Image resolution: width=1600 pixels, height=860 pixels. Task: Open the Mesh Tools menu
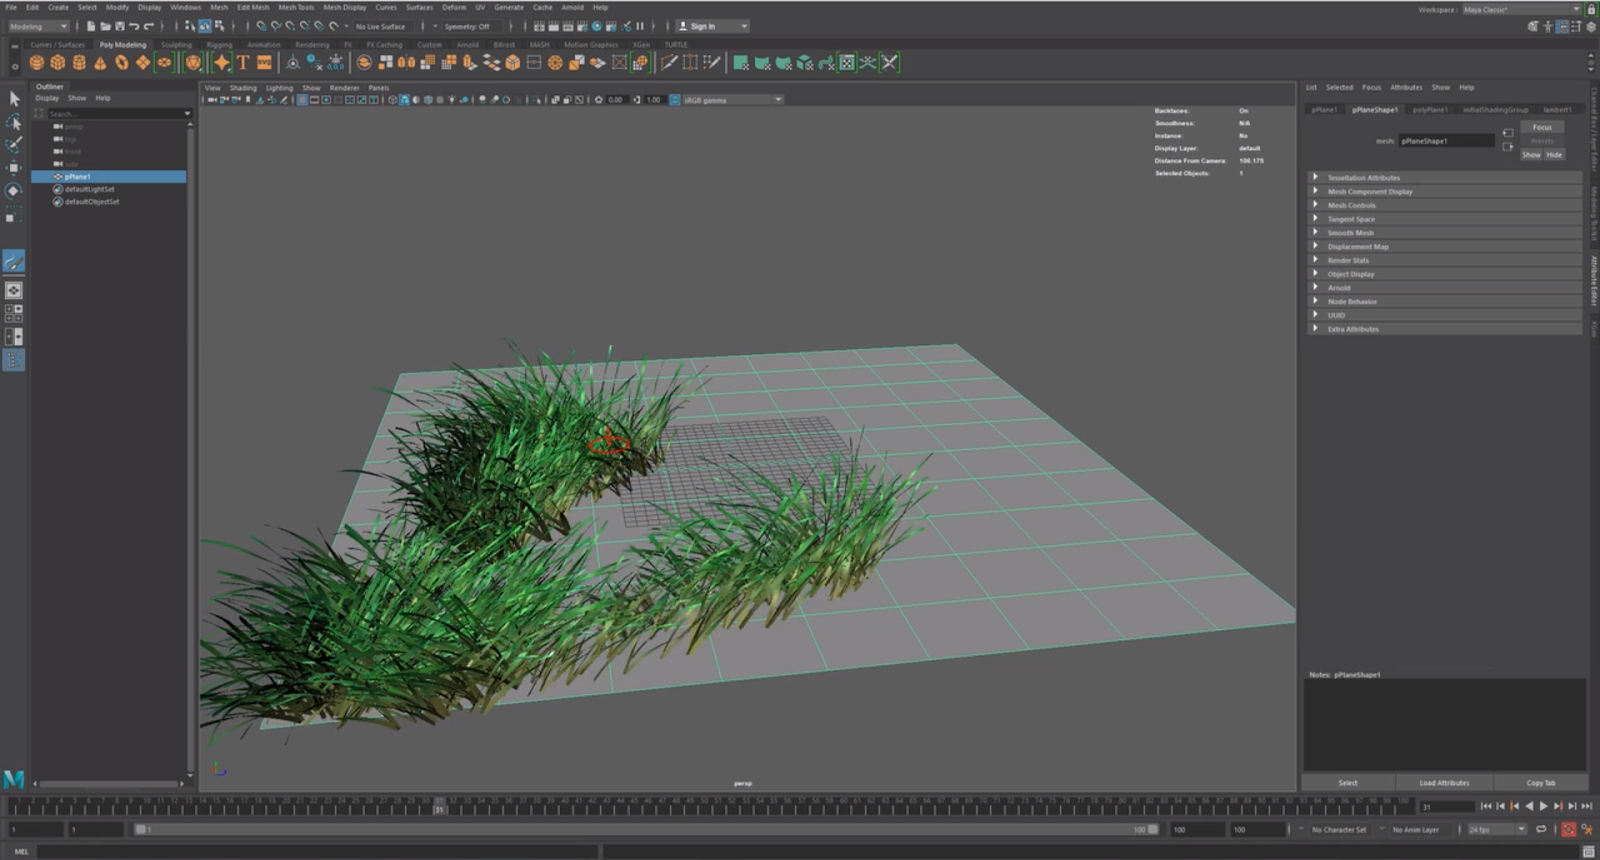(296, 7)
